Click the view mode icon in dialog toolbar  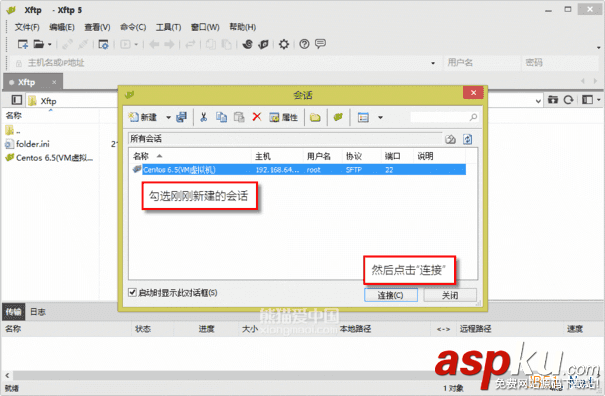363,117
